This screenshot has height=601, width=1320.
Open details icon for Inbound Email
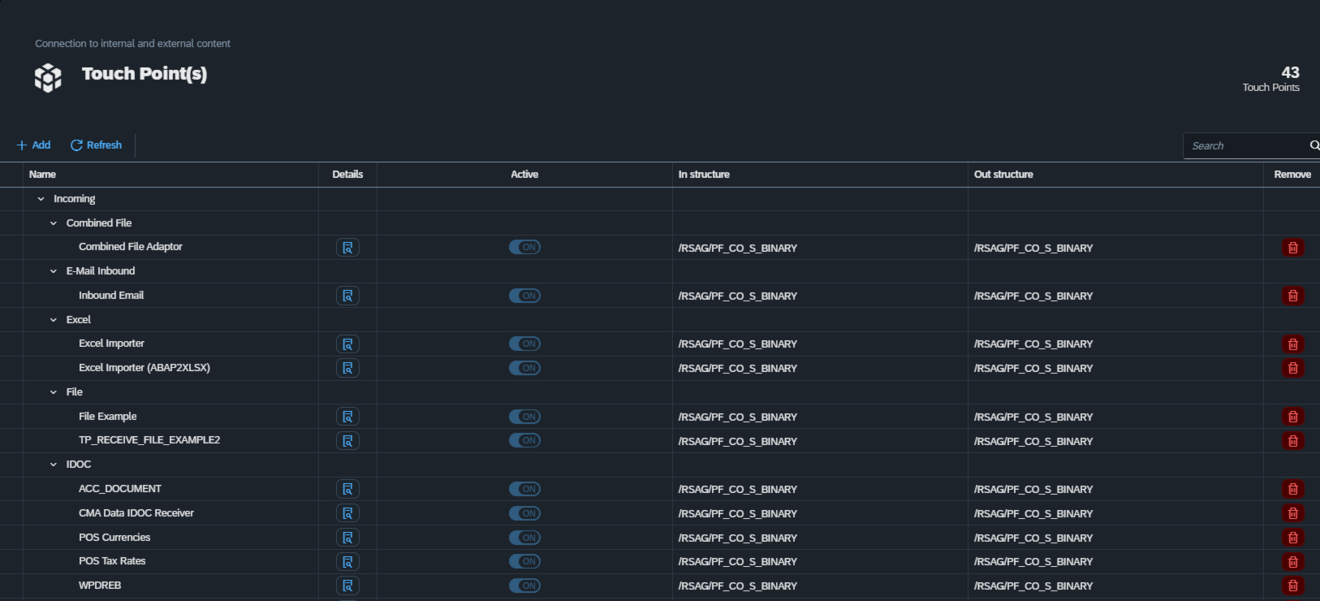347,296
